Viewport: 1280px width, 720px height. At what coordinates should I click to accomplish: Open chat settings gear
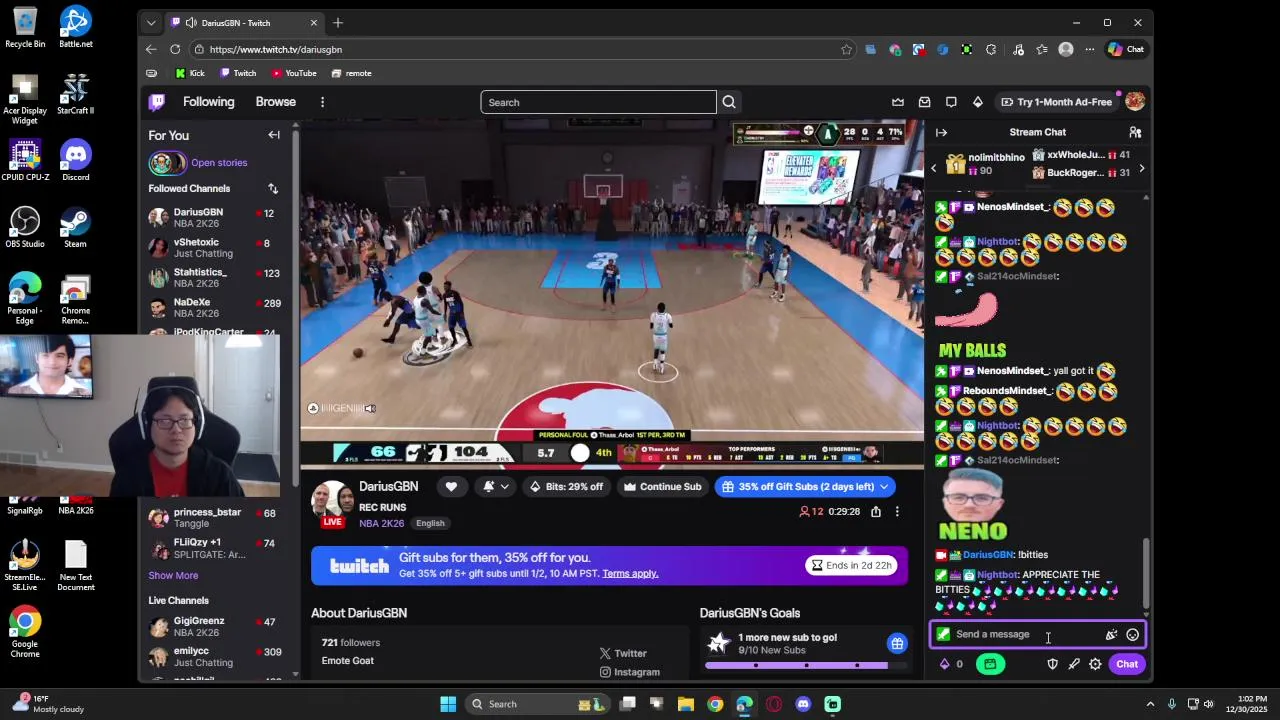(1095, 664)
